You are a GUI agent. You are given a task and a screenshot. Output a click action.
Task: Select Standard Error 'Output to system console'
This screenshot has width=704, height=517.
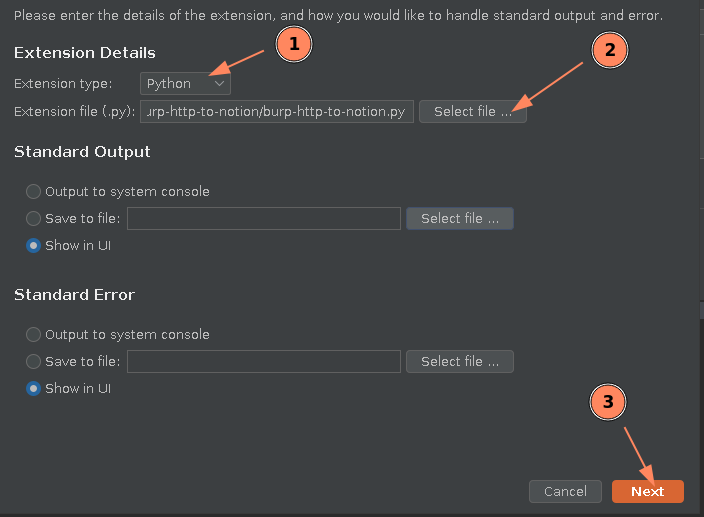[34, 335]
